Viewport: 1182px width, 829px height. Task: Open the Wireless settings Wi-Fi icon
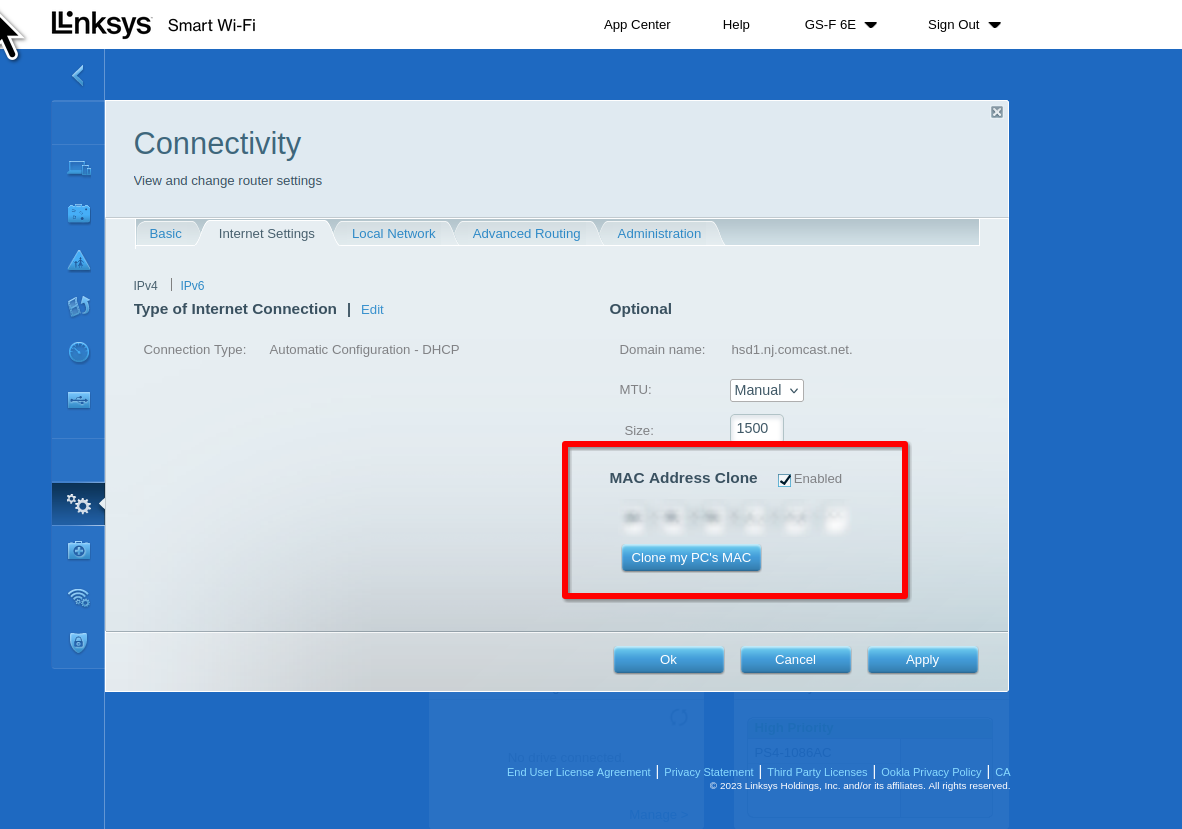click(78, 597)
